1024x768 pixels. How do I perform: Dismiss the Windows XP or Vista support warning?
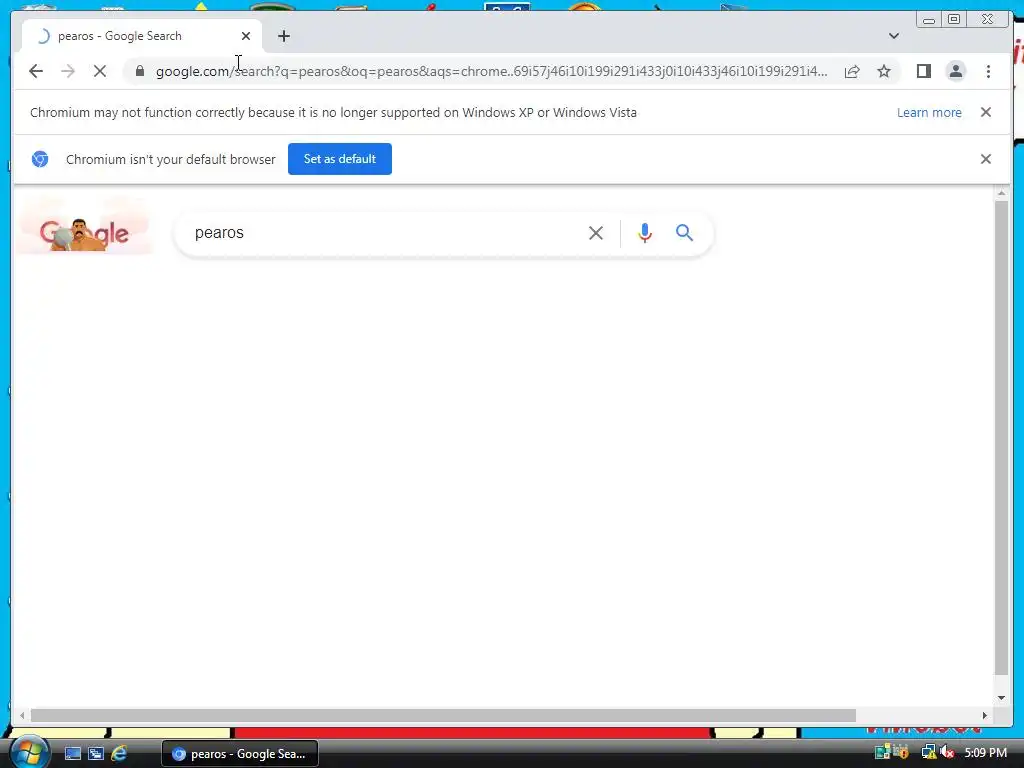[985, 112]
